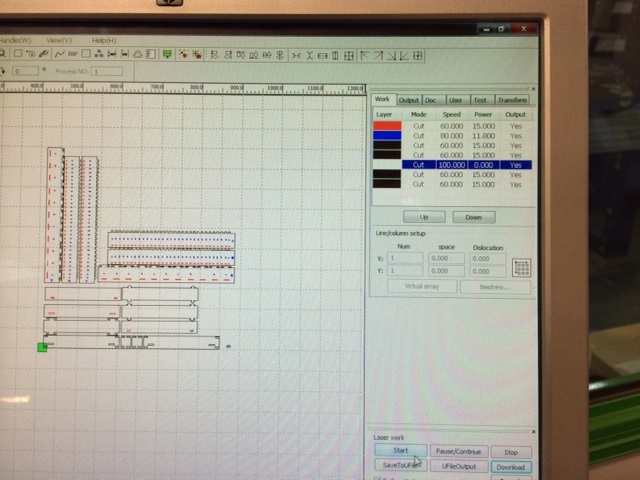Screen dimensions: 640x480
Task: Click the 100.000 speed in highlighted row
Action: (x=451, y=165)
